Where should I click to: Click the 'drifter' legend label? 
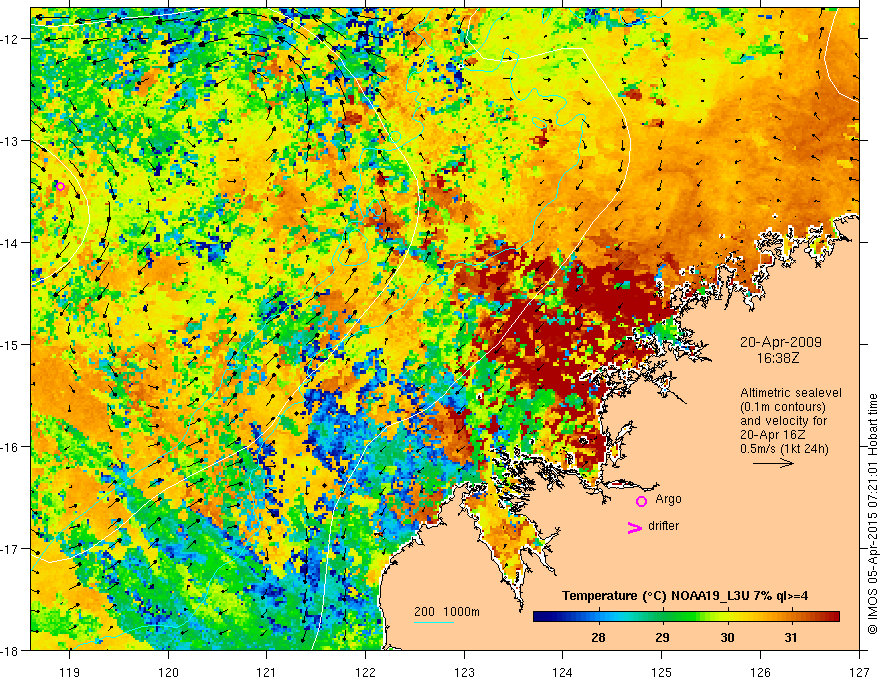click(663, 526)
